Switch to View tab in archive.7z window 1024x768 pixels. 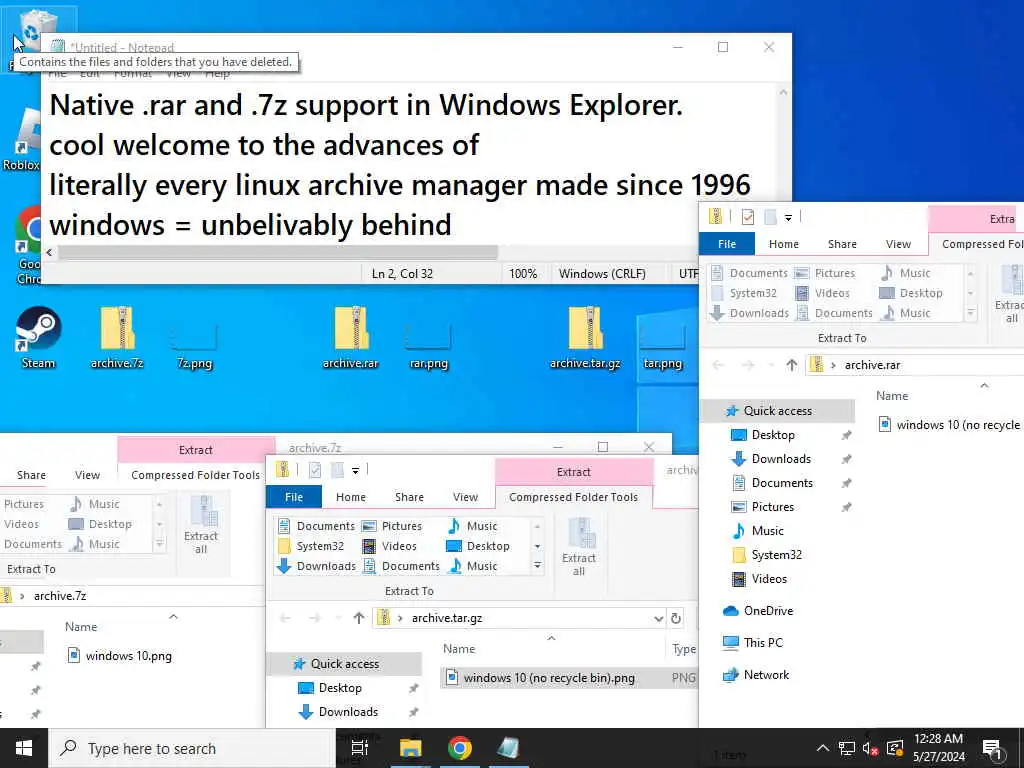(88, 475)
